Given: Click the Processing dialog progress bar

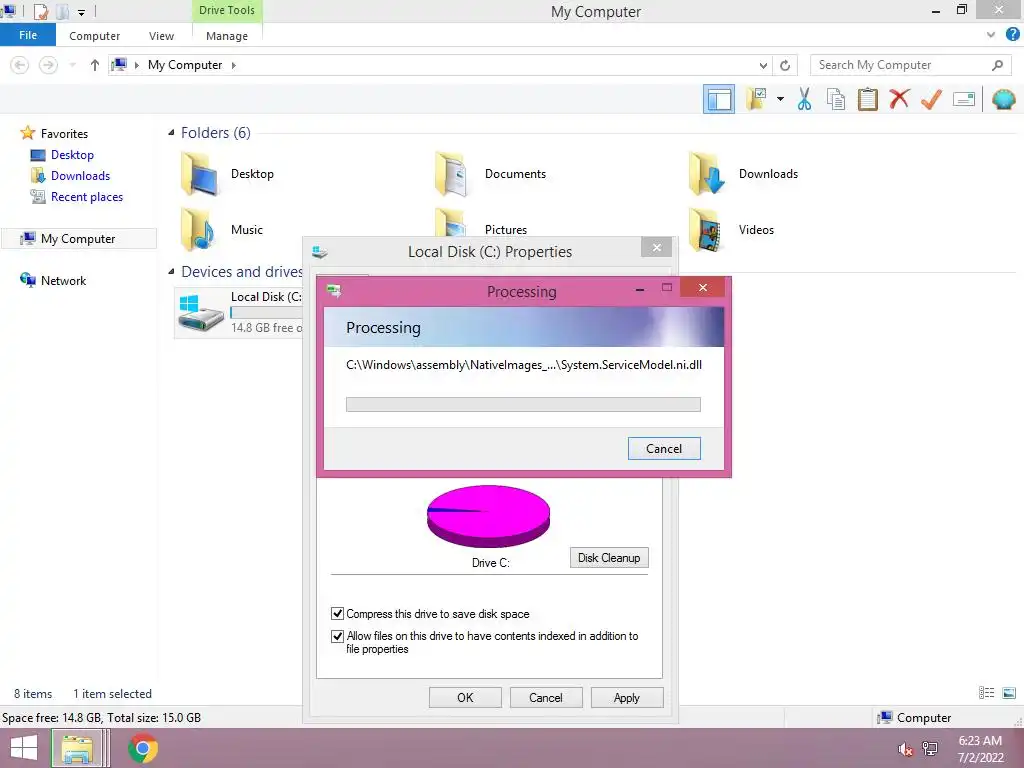Looking at the screenshot, I should pos(523,404).
